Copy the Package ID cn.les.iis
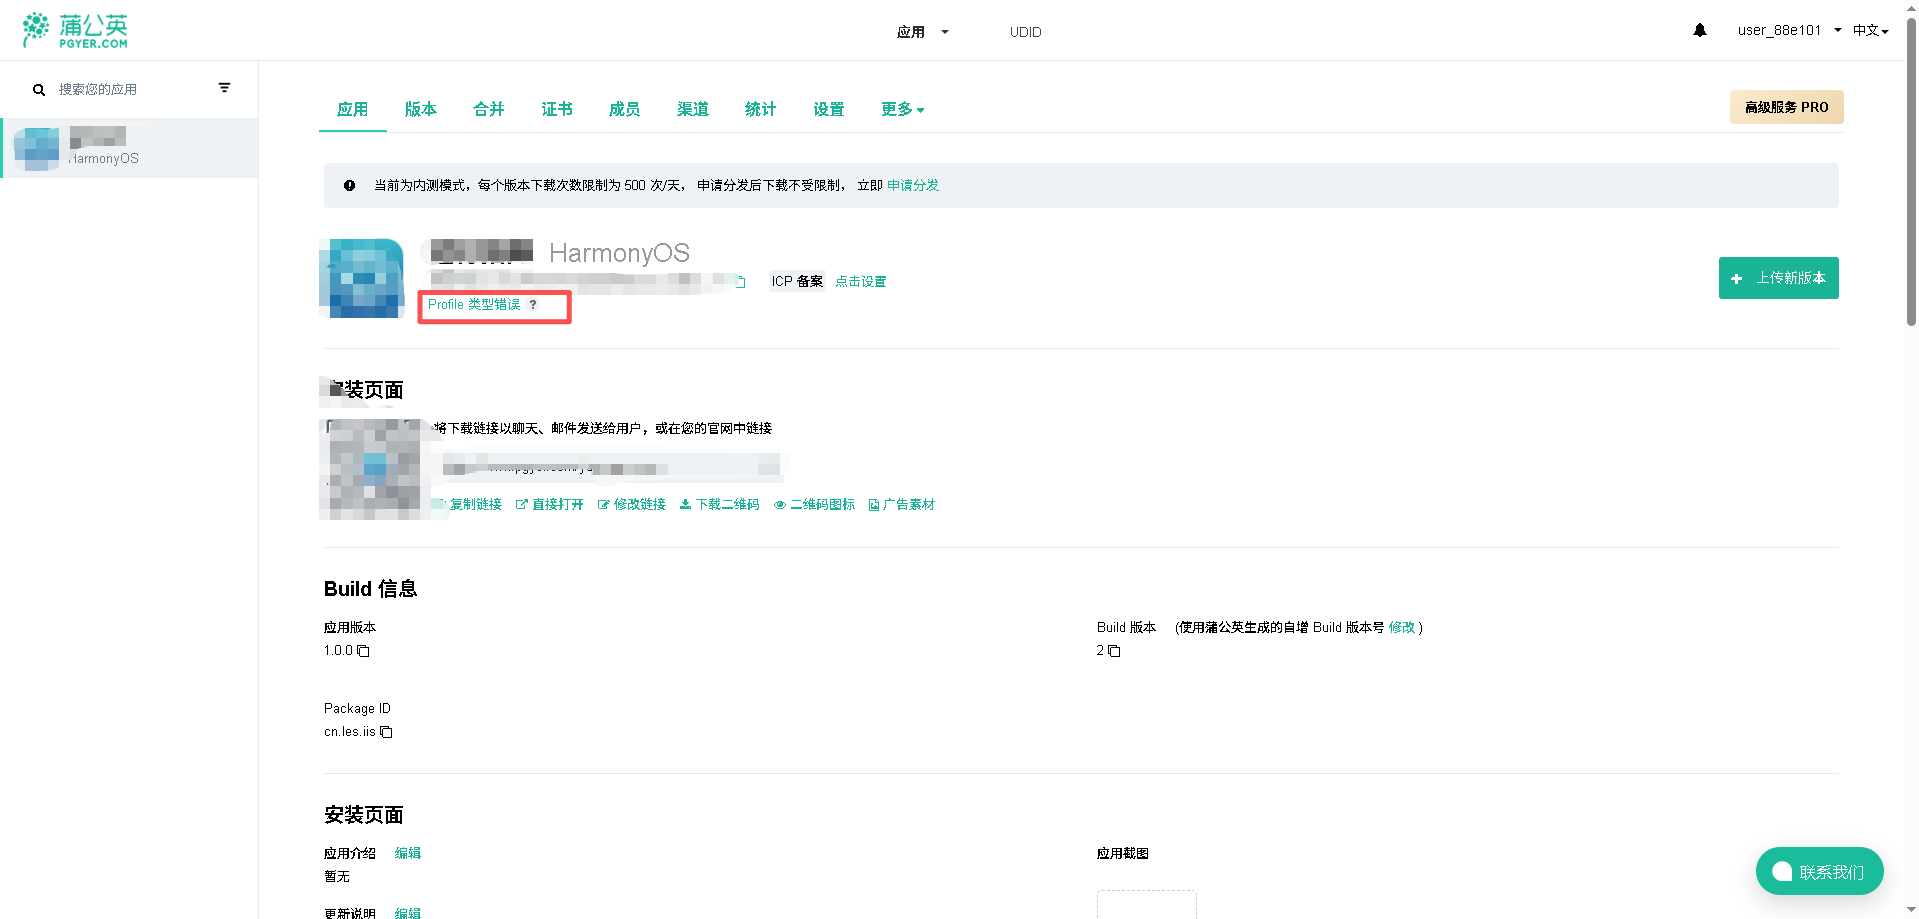 click(386, 732)
